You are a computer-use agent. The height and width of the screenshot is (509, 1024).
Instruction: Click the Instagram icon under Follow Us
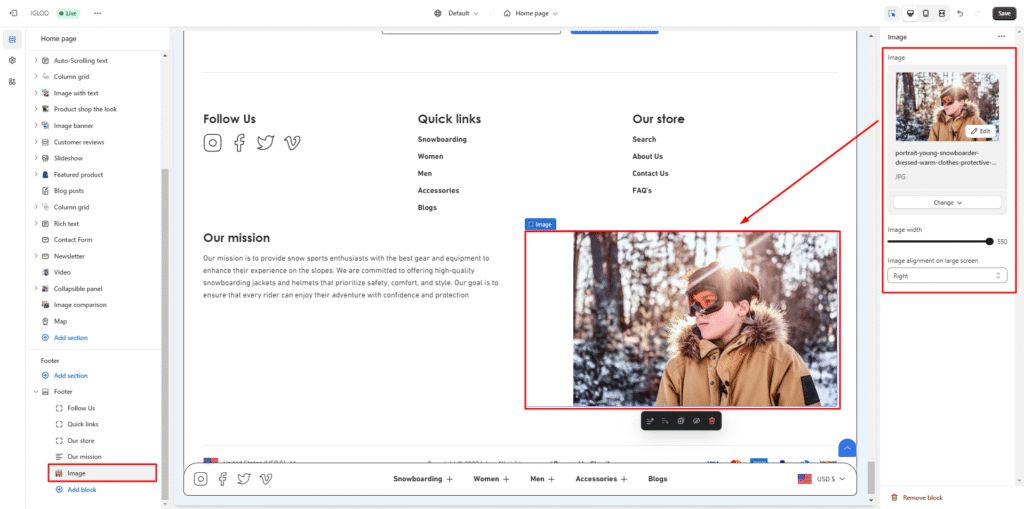click(212, 143)
